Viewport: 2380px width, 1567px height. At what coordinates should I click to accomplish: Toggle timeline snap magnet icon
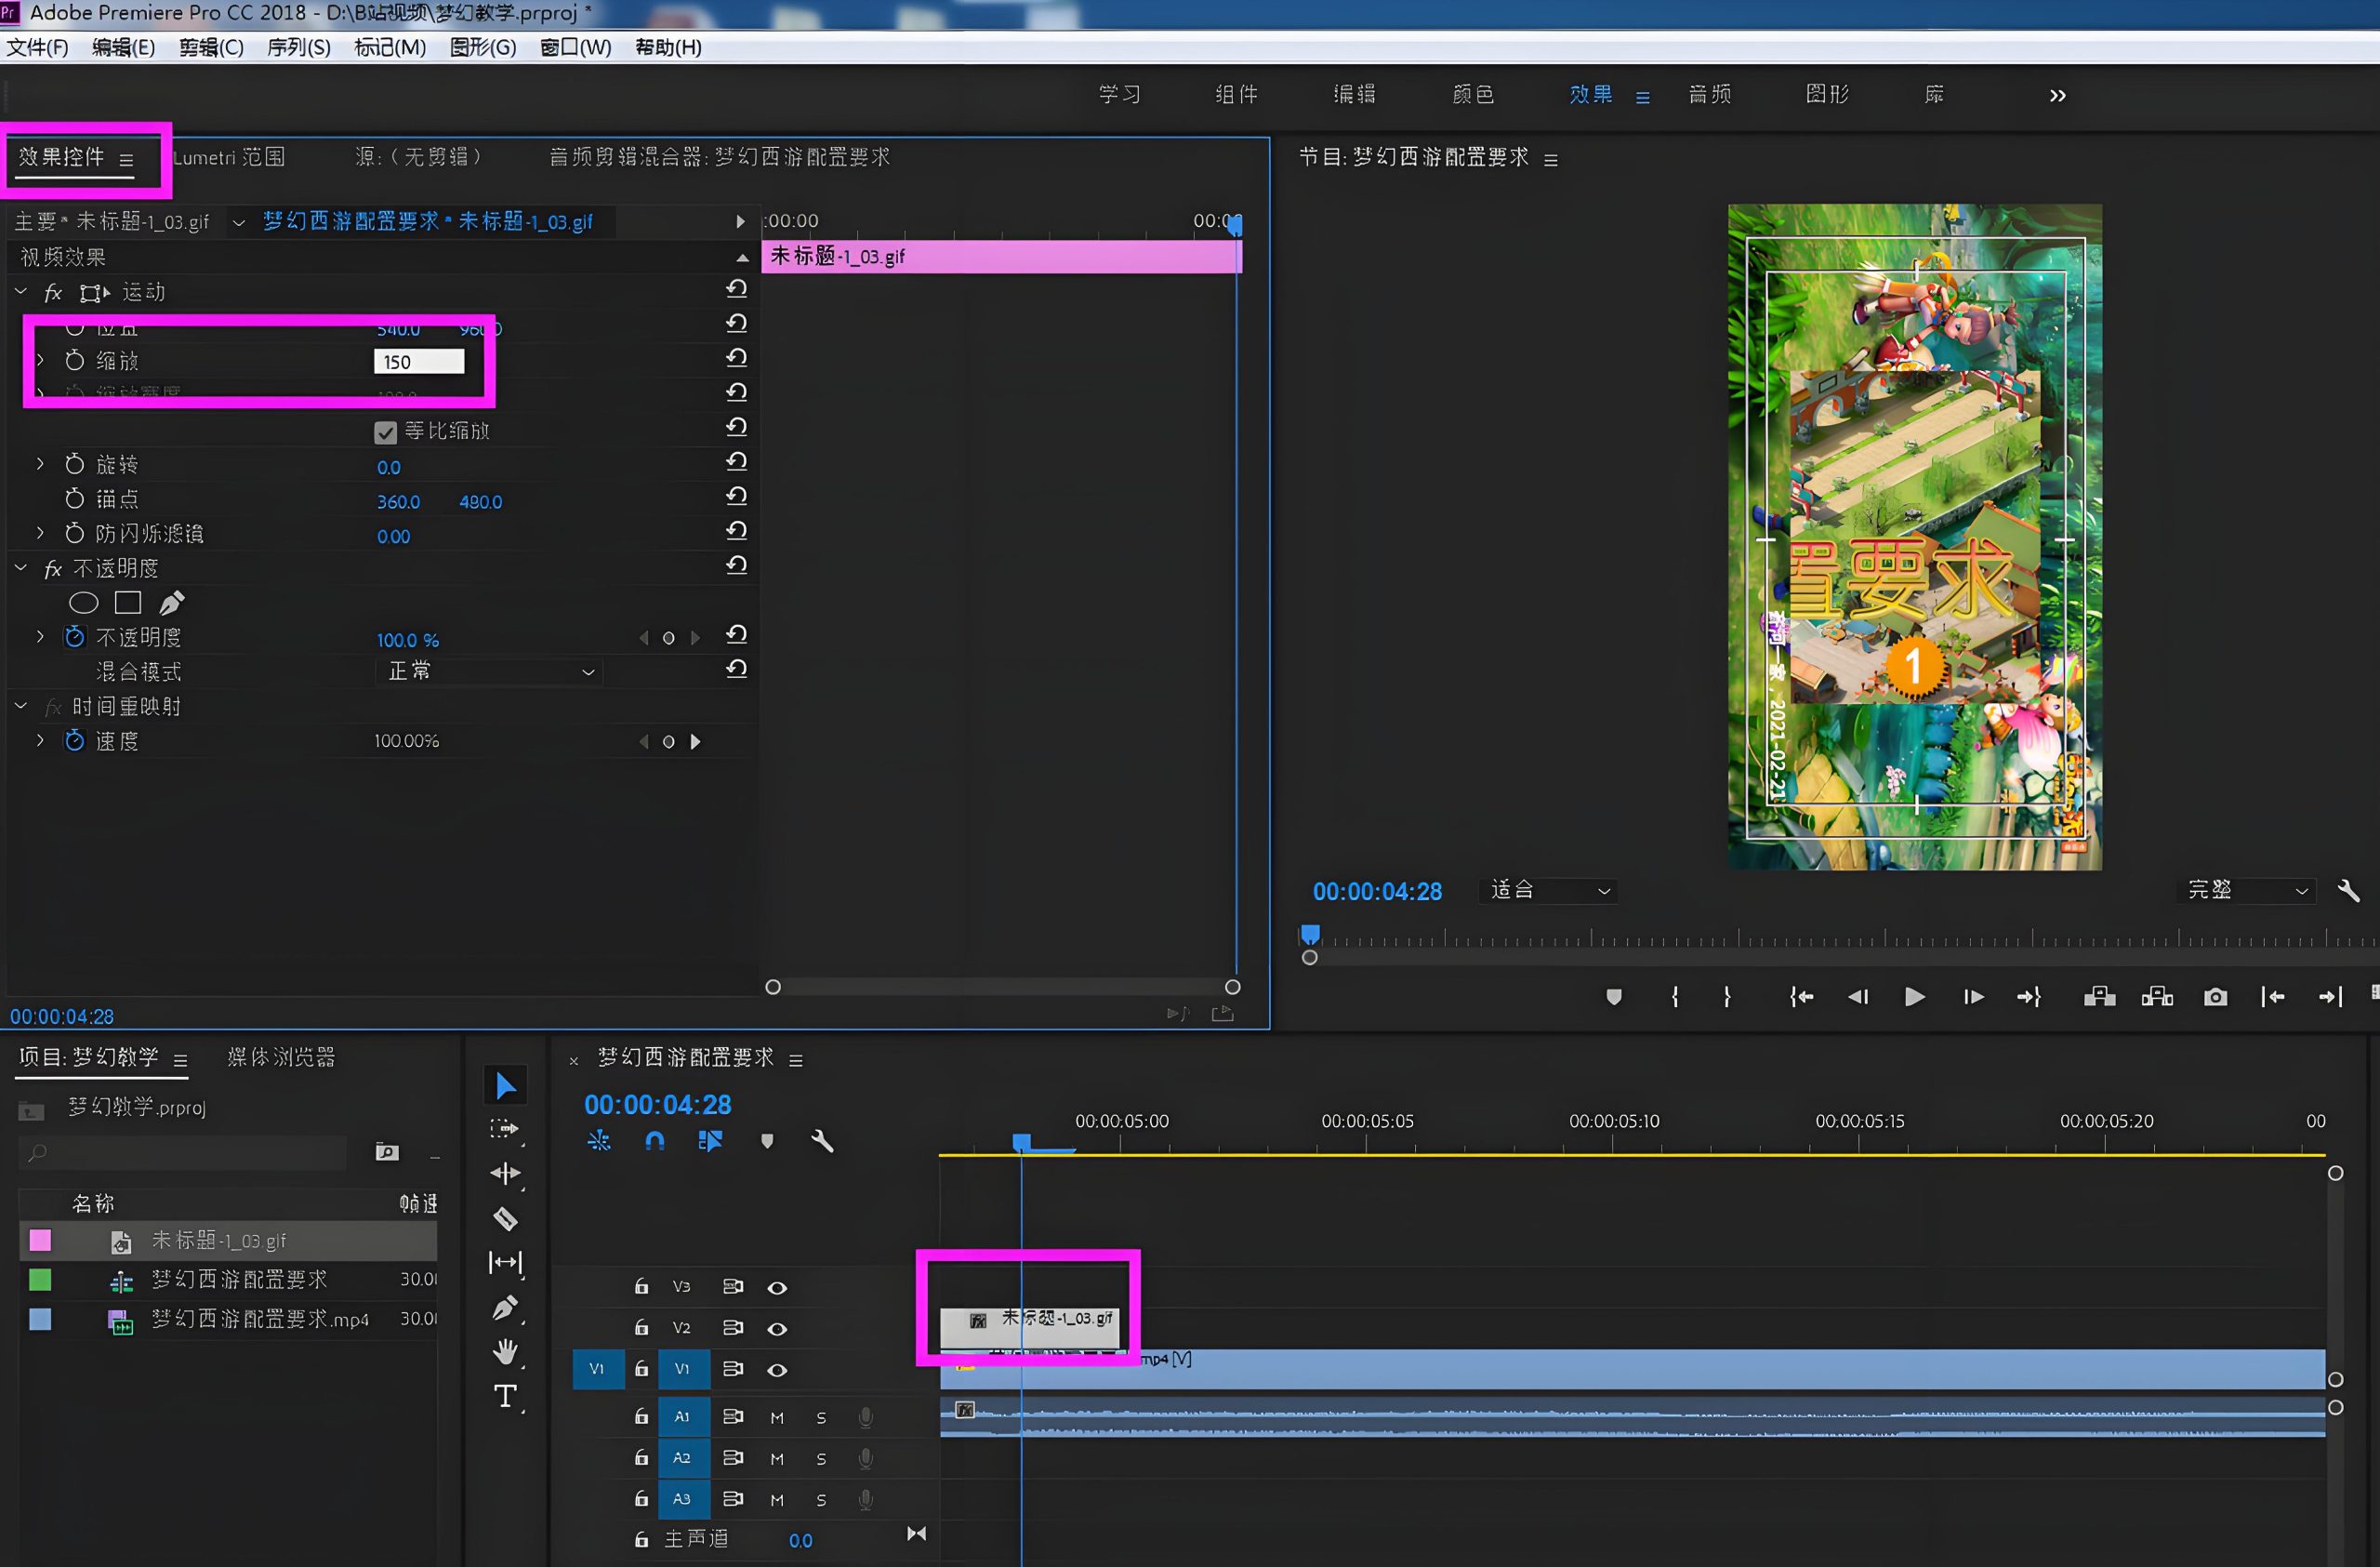655,1141
